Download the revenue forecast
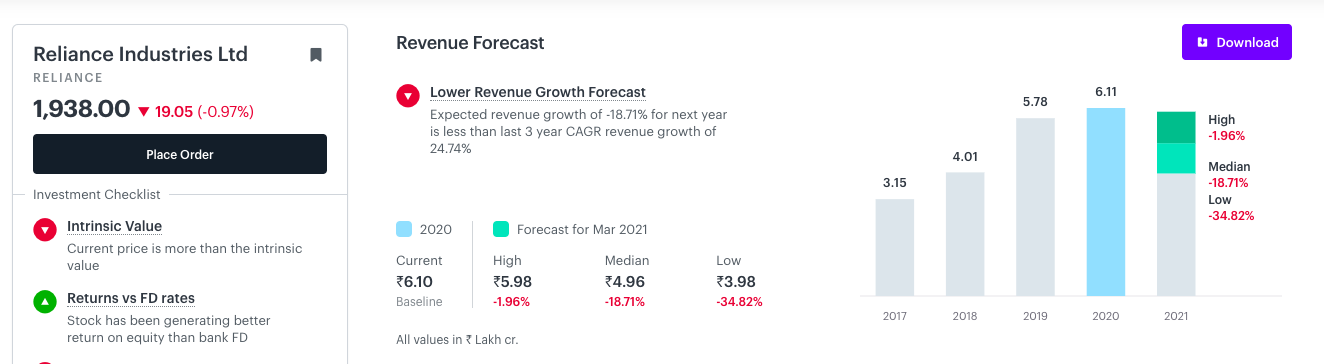The image size is (1324, 364). coord(1237,42)
